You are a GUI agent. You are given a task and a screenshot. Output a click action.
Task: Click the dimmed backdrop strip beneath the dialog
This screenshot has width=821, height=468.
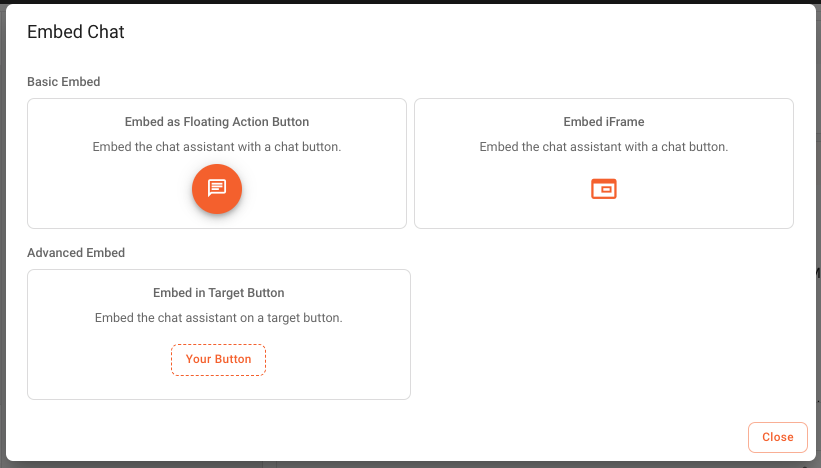coord(410,465)
